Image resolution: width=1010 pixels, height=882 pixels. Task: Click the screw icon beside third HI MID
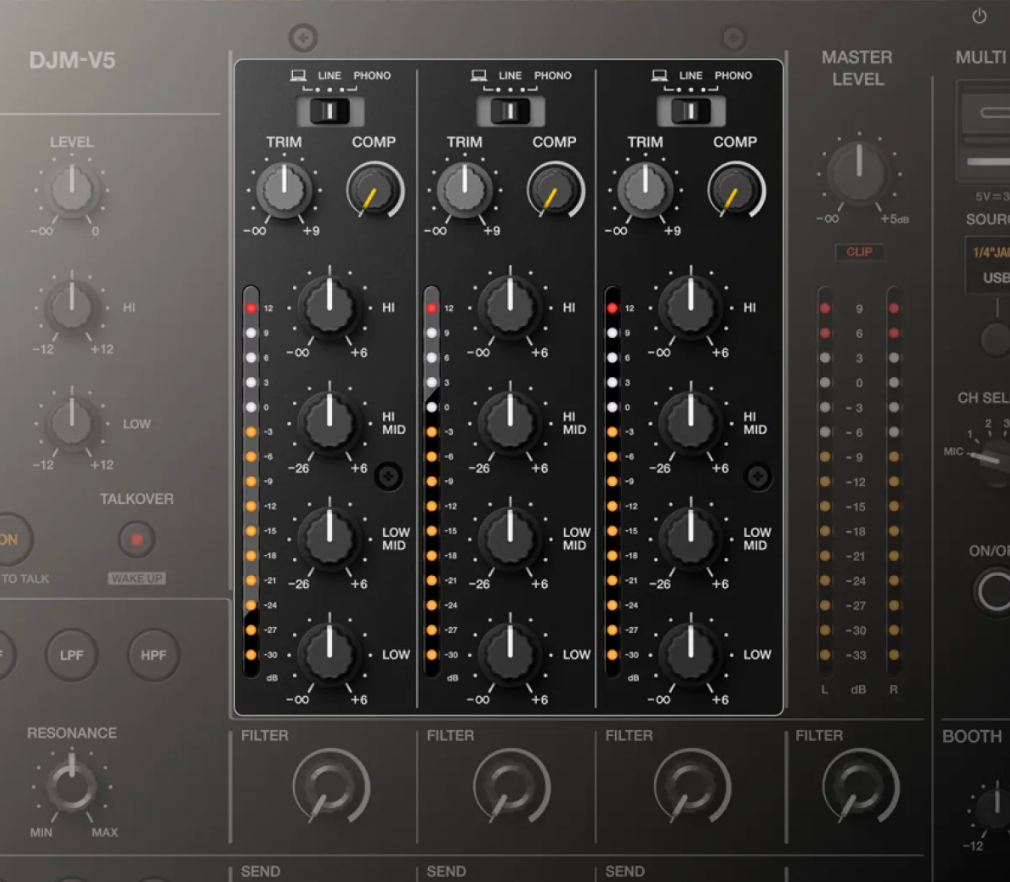click(758, 477)
